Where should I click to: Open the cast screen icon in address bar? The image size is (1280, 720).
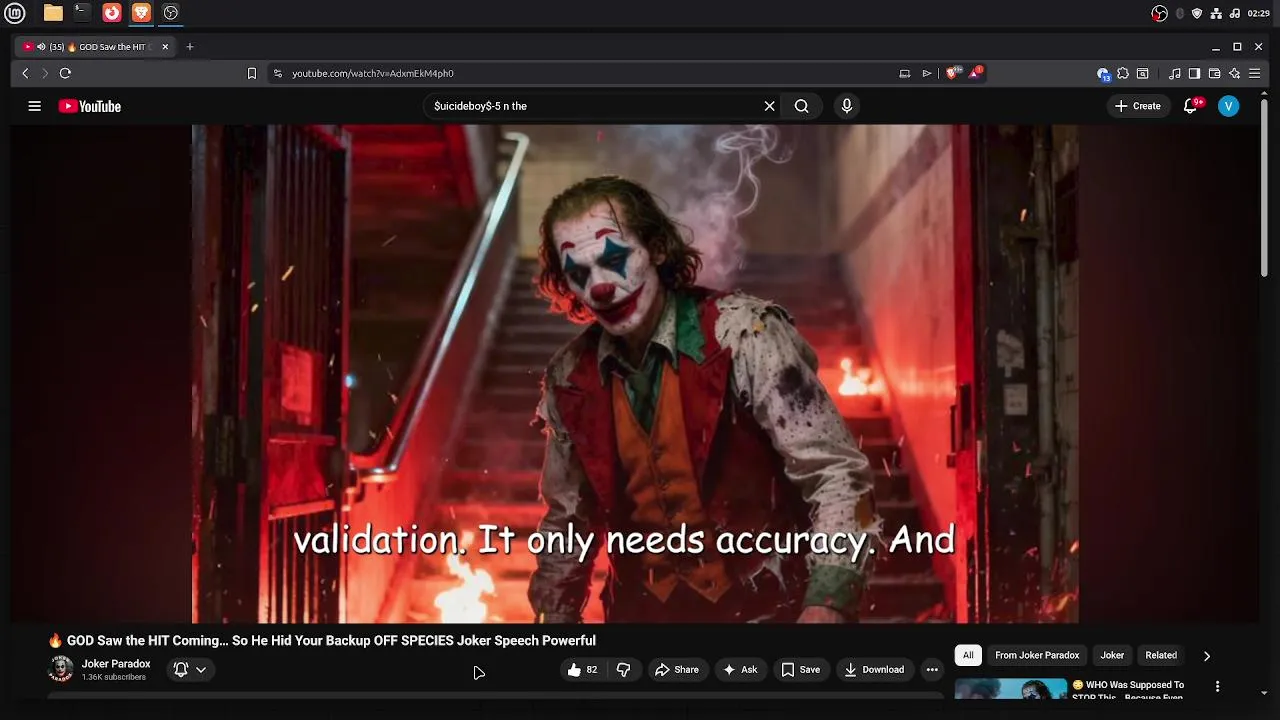click(x=905, y=73)
